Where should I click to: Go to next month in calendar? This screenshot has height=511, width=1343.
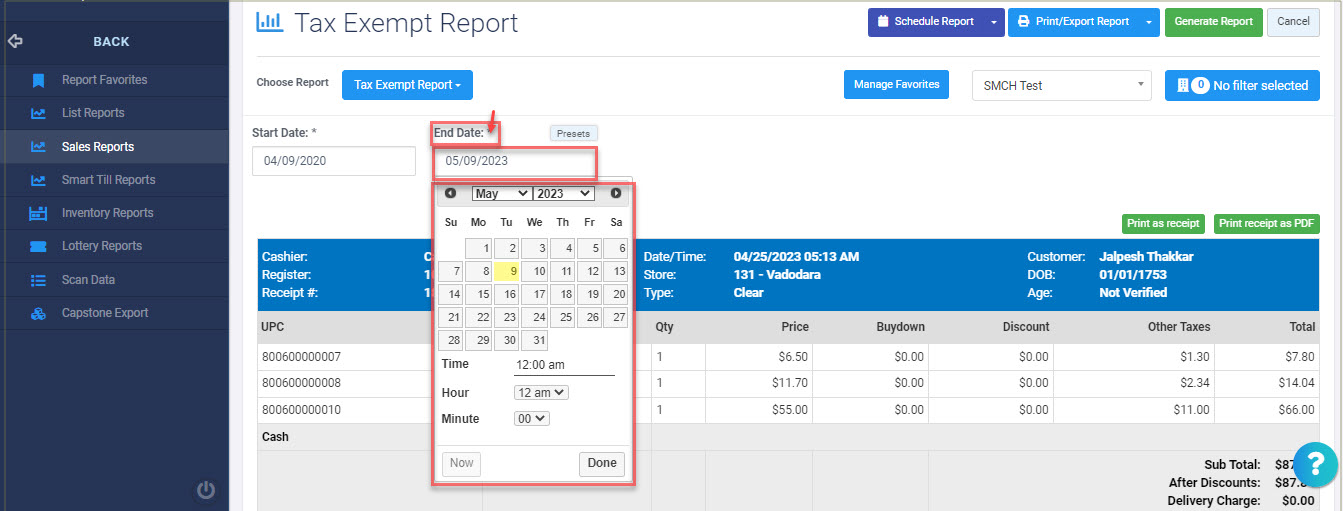click(616, 193)
